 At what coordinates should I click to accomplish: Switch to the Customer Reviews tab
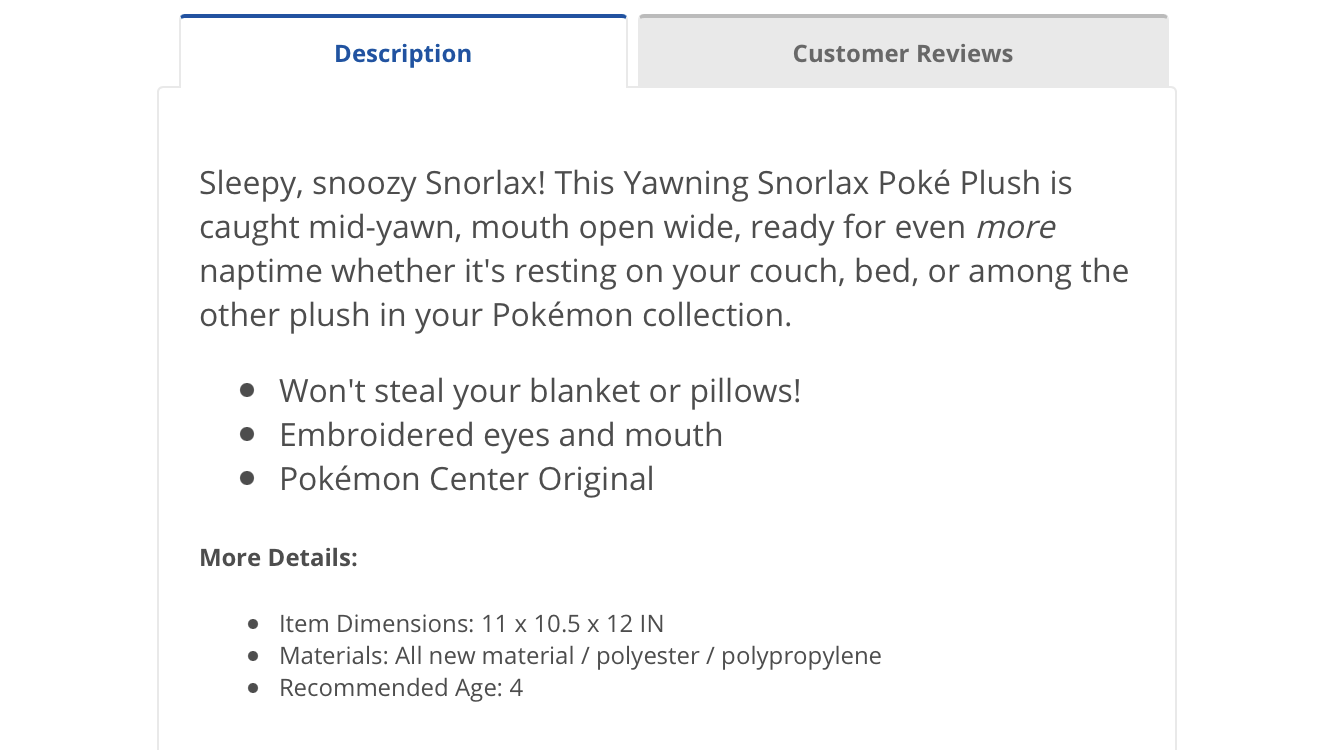[902, 54]
